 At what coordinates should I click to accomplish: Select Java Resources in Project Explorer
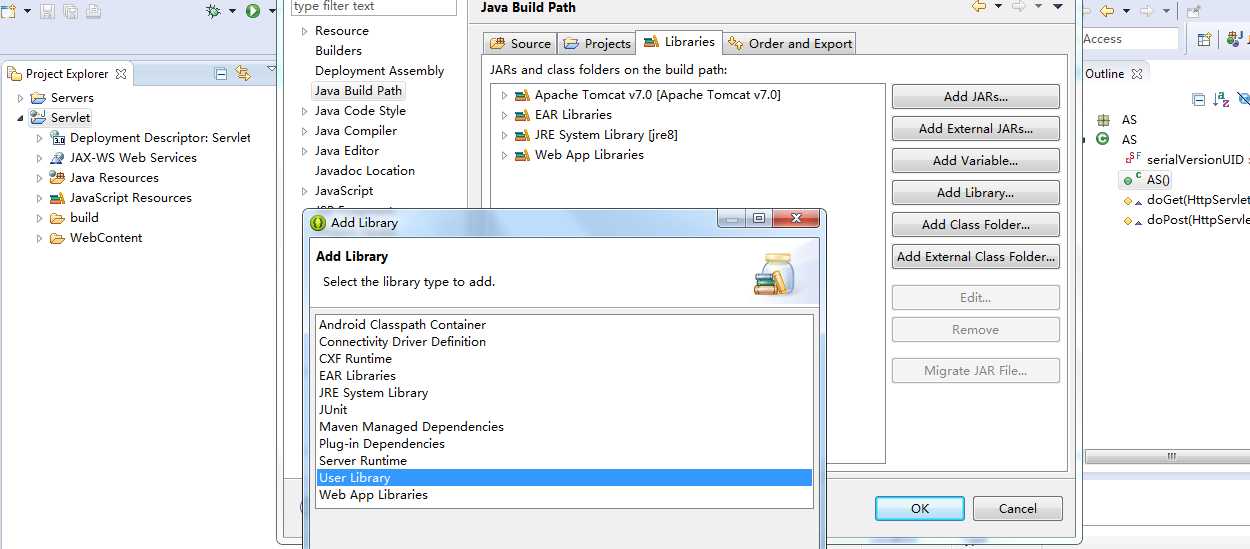click(x=114, y=178)
